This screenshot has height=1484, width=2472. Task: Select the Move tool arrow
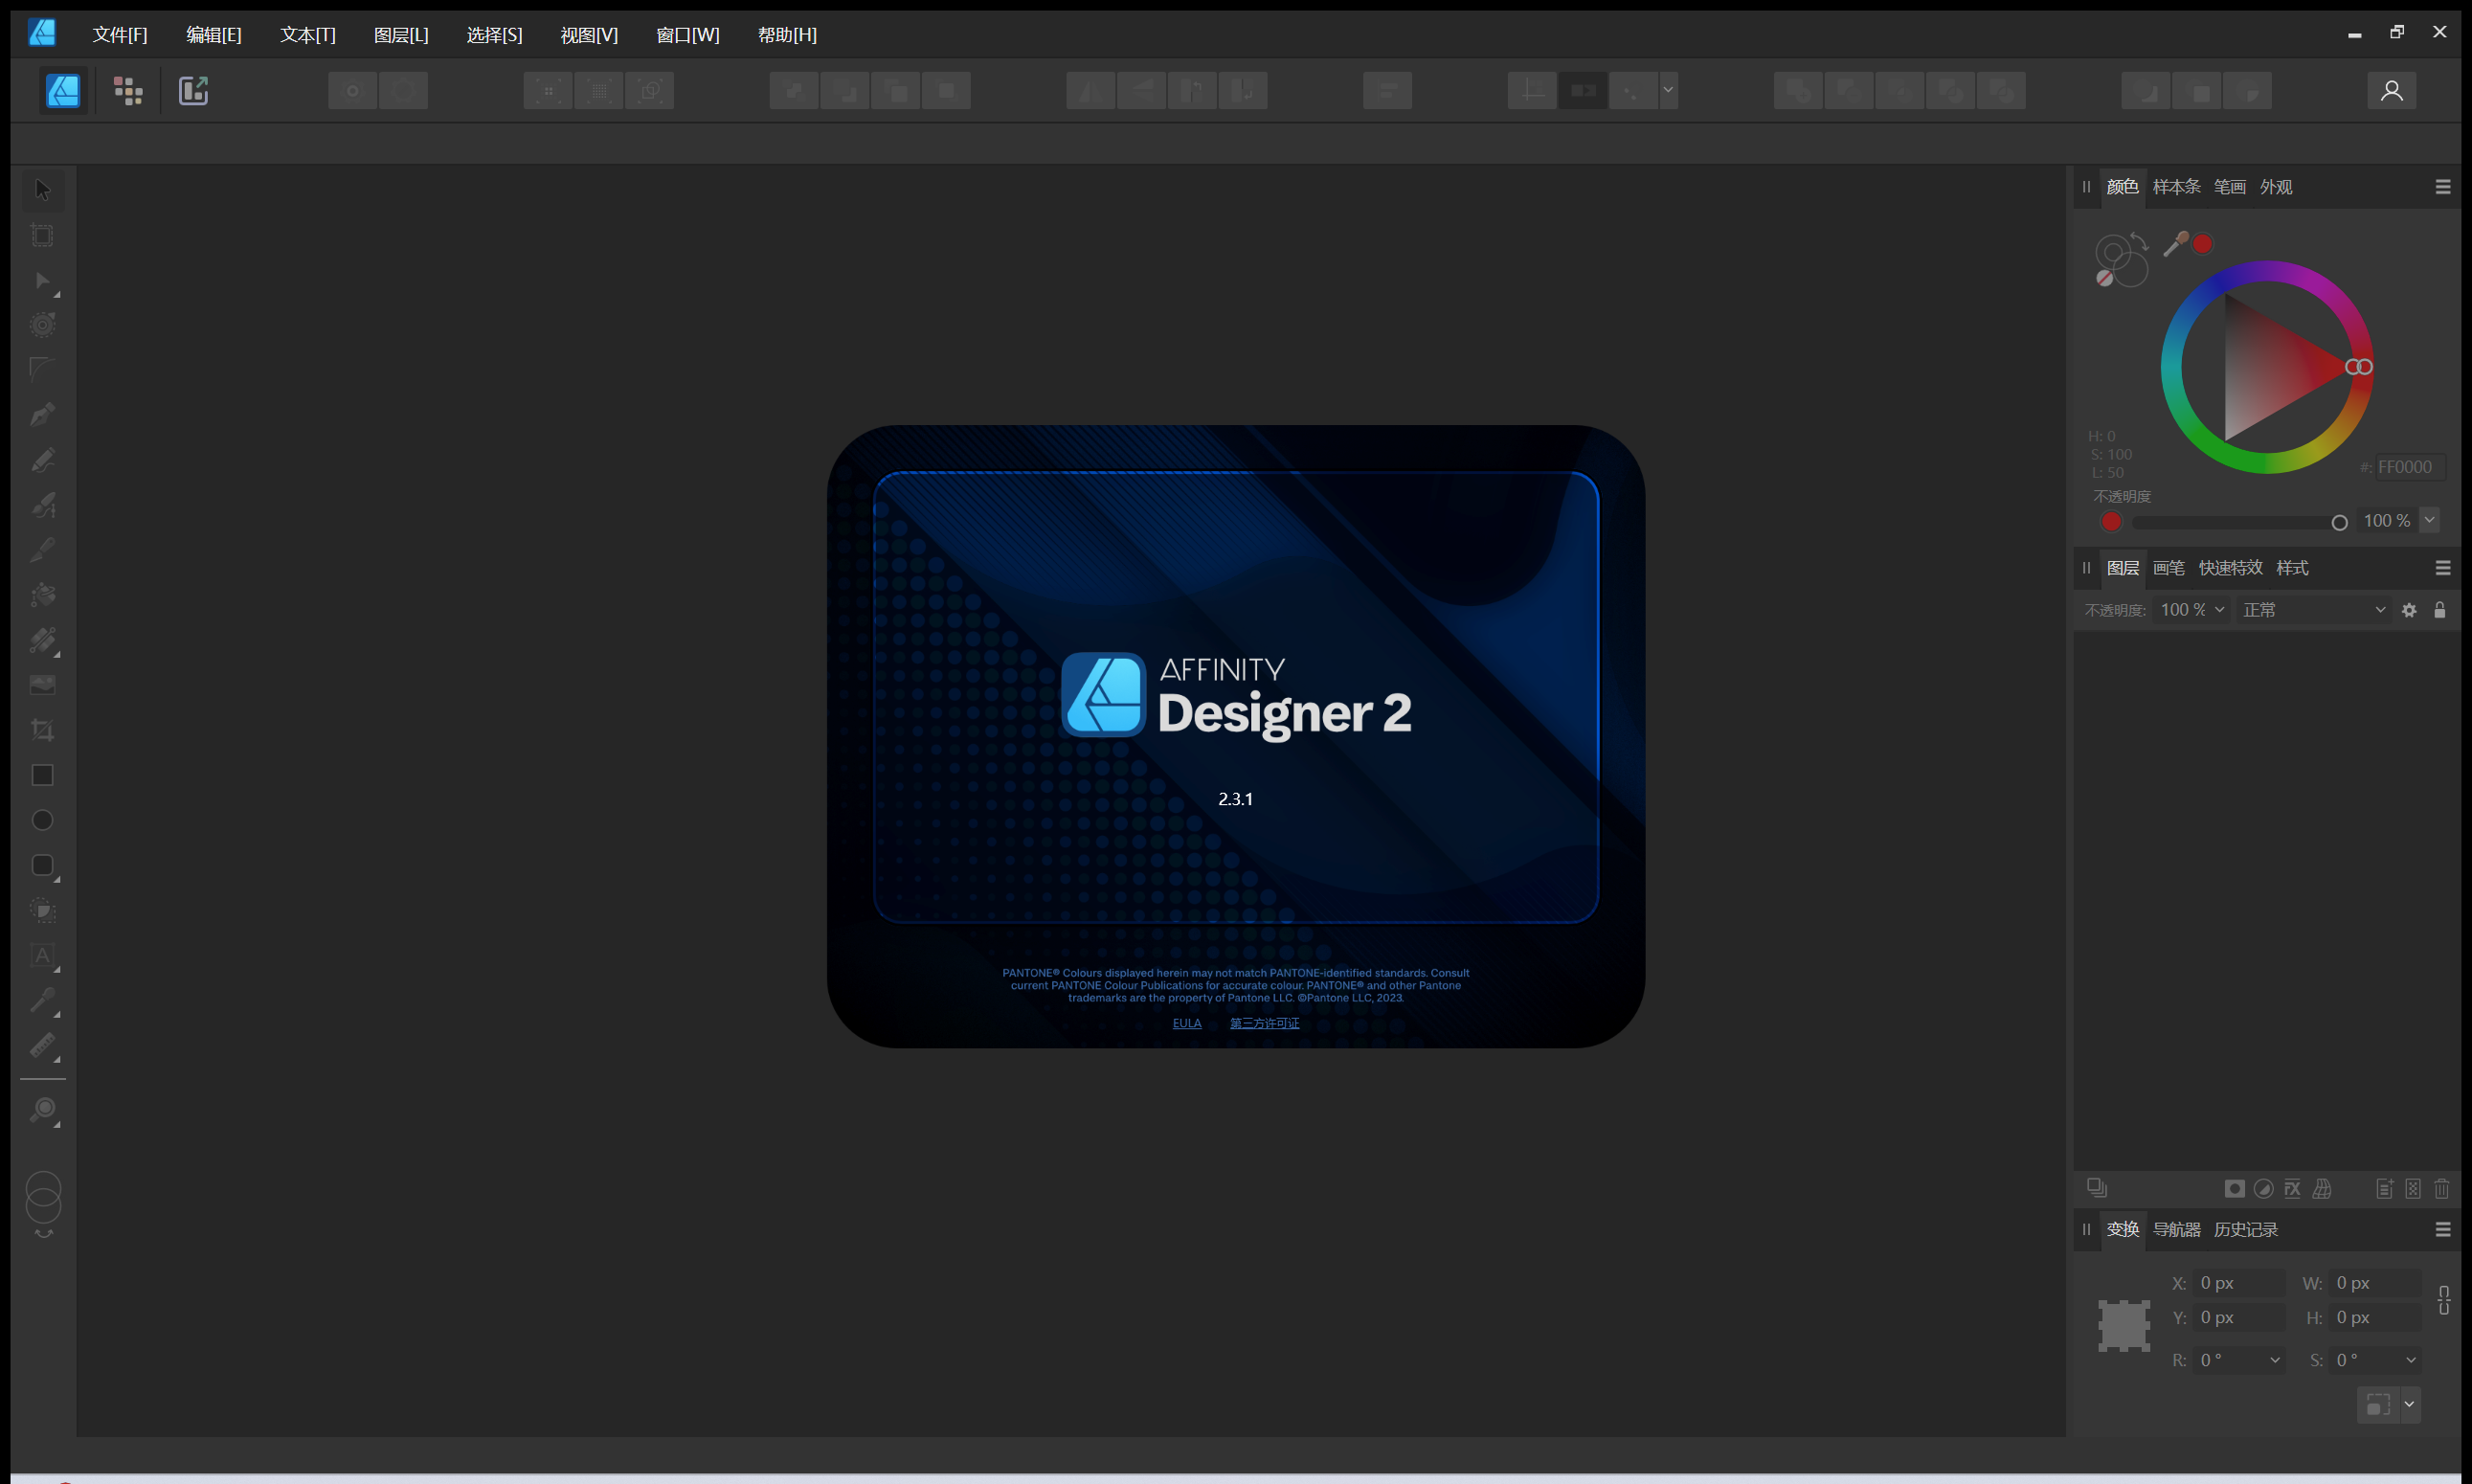[x=43, y=190]
